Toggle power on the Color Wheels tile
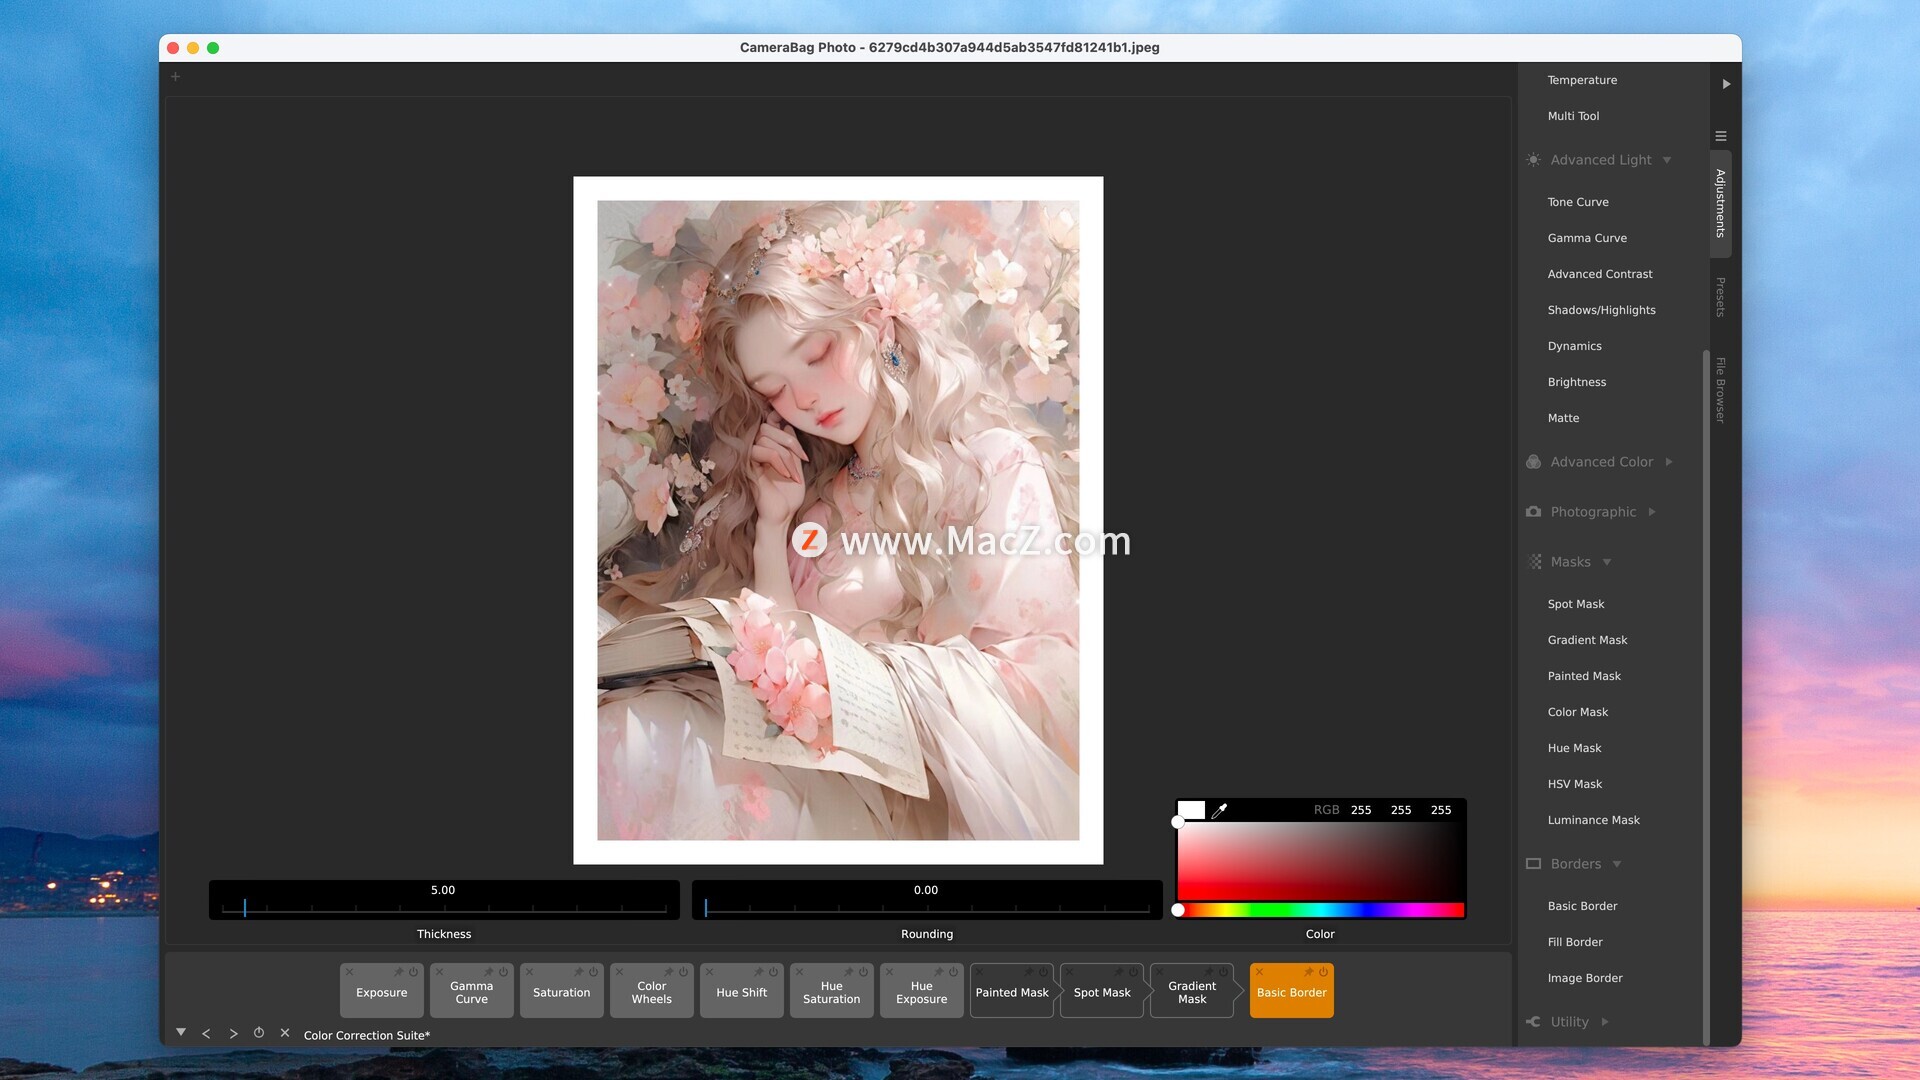 click(683, 972)
